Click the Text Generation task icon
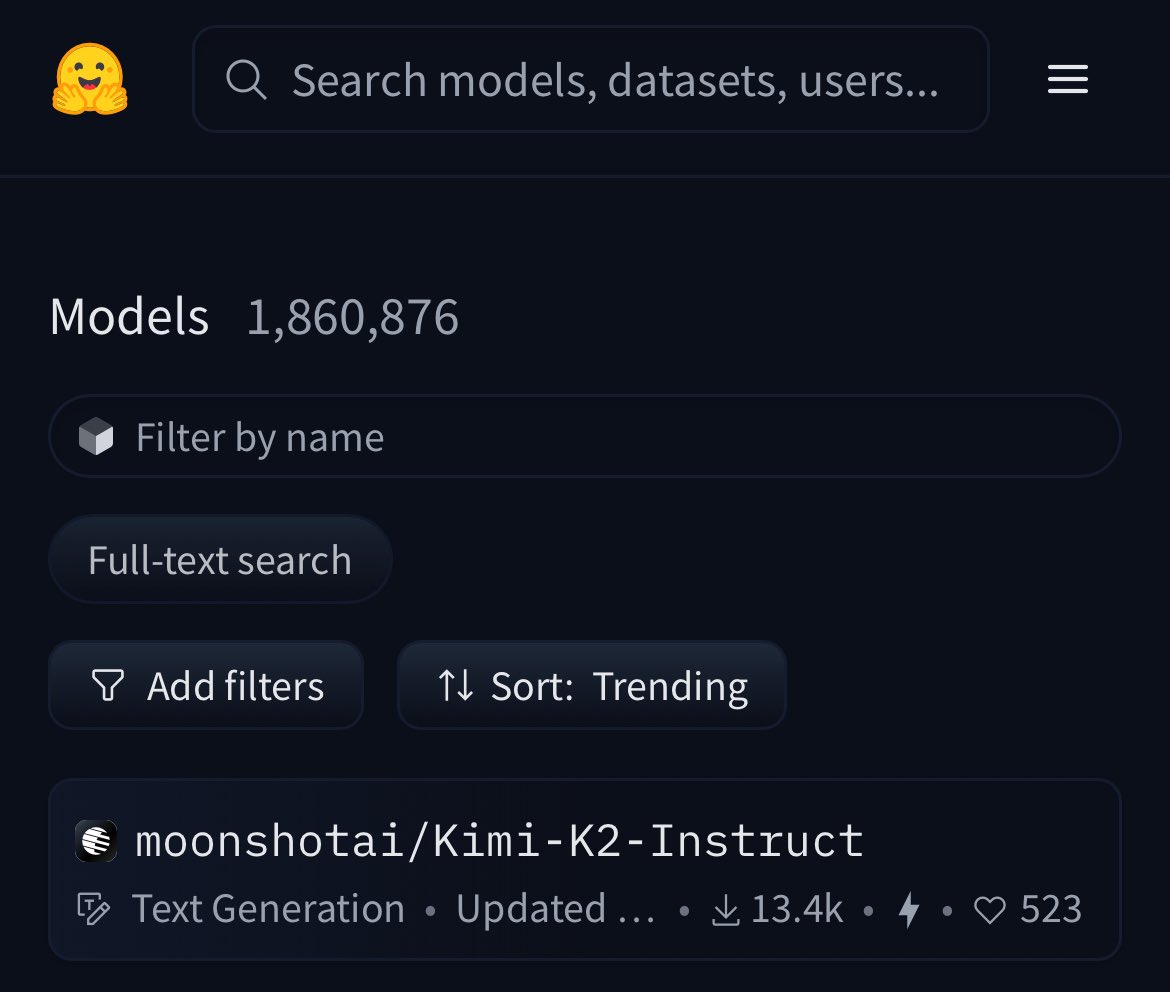Viewport: 1170px width, 992px height. tap(94, 909)
